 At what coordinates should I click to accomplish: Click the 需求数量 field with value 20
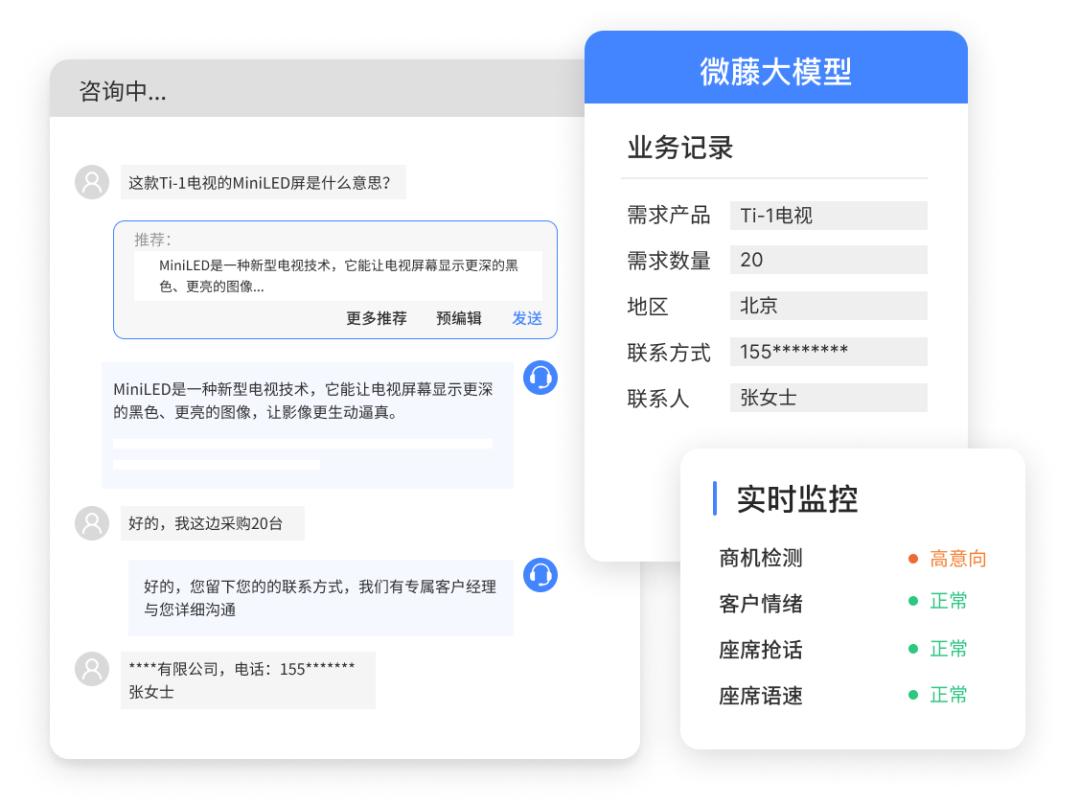coord(827,260)
